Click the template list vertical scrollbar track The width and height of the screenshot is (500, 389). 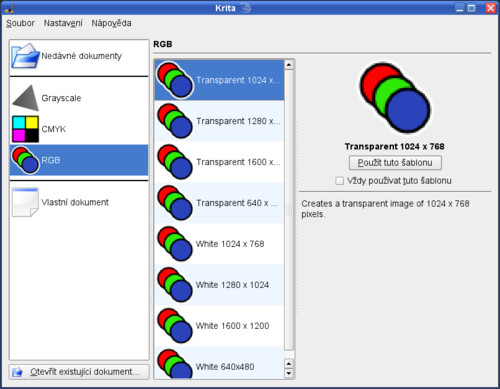coord(289,210)
